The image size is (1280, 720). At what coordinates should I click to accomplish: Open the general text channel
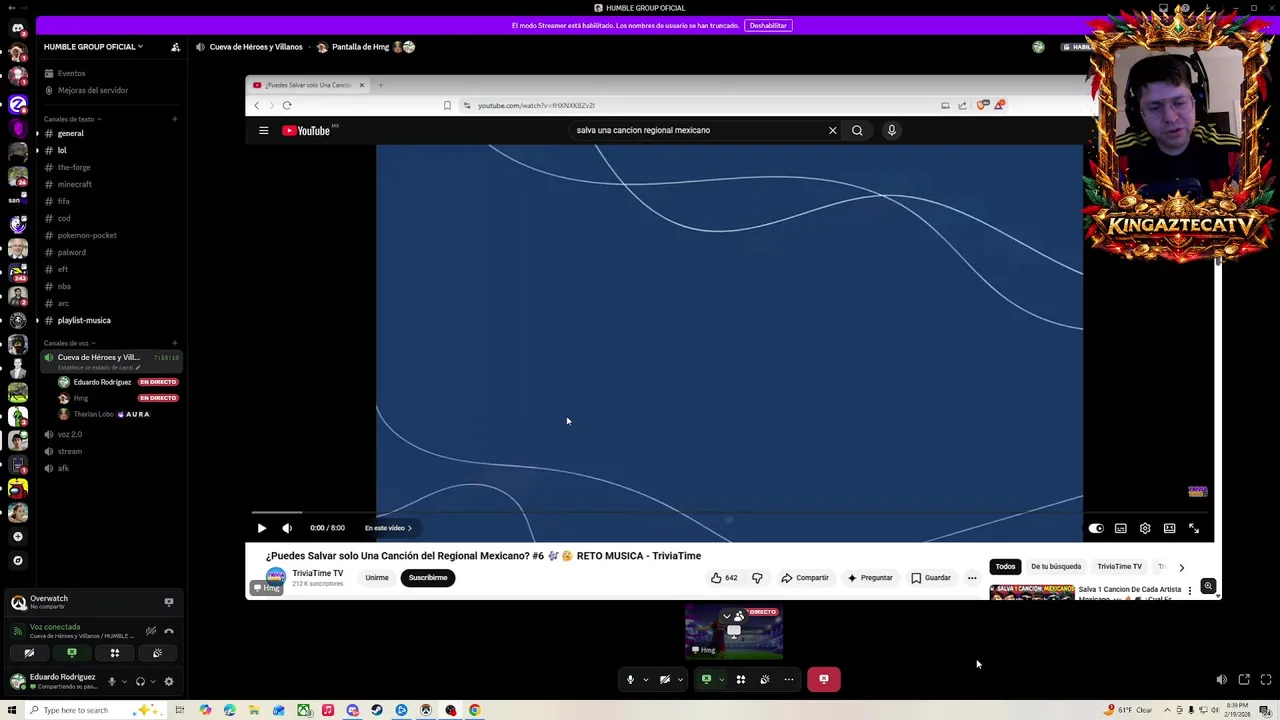point(70,133)
